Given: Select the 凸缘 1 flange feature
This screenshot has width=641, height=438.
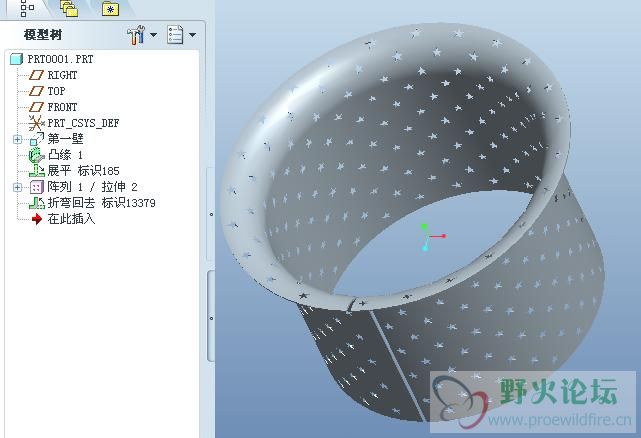Looking at the screenshot, I should coord(65,155).
